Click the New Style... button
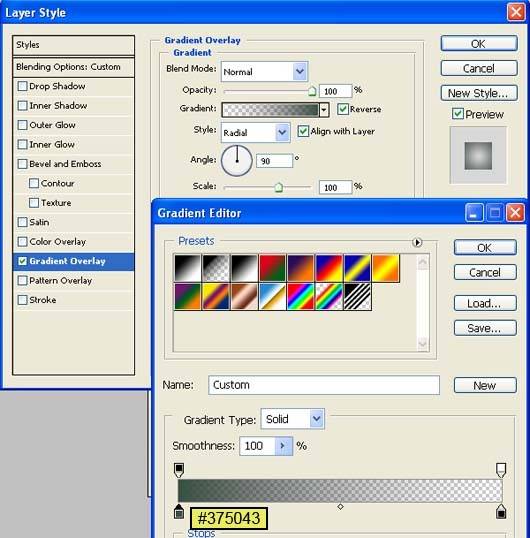The image size is (530, 538). (479, 93)
